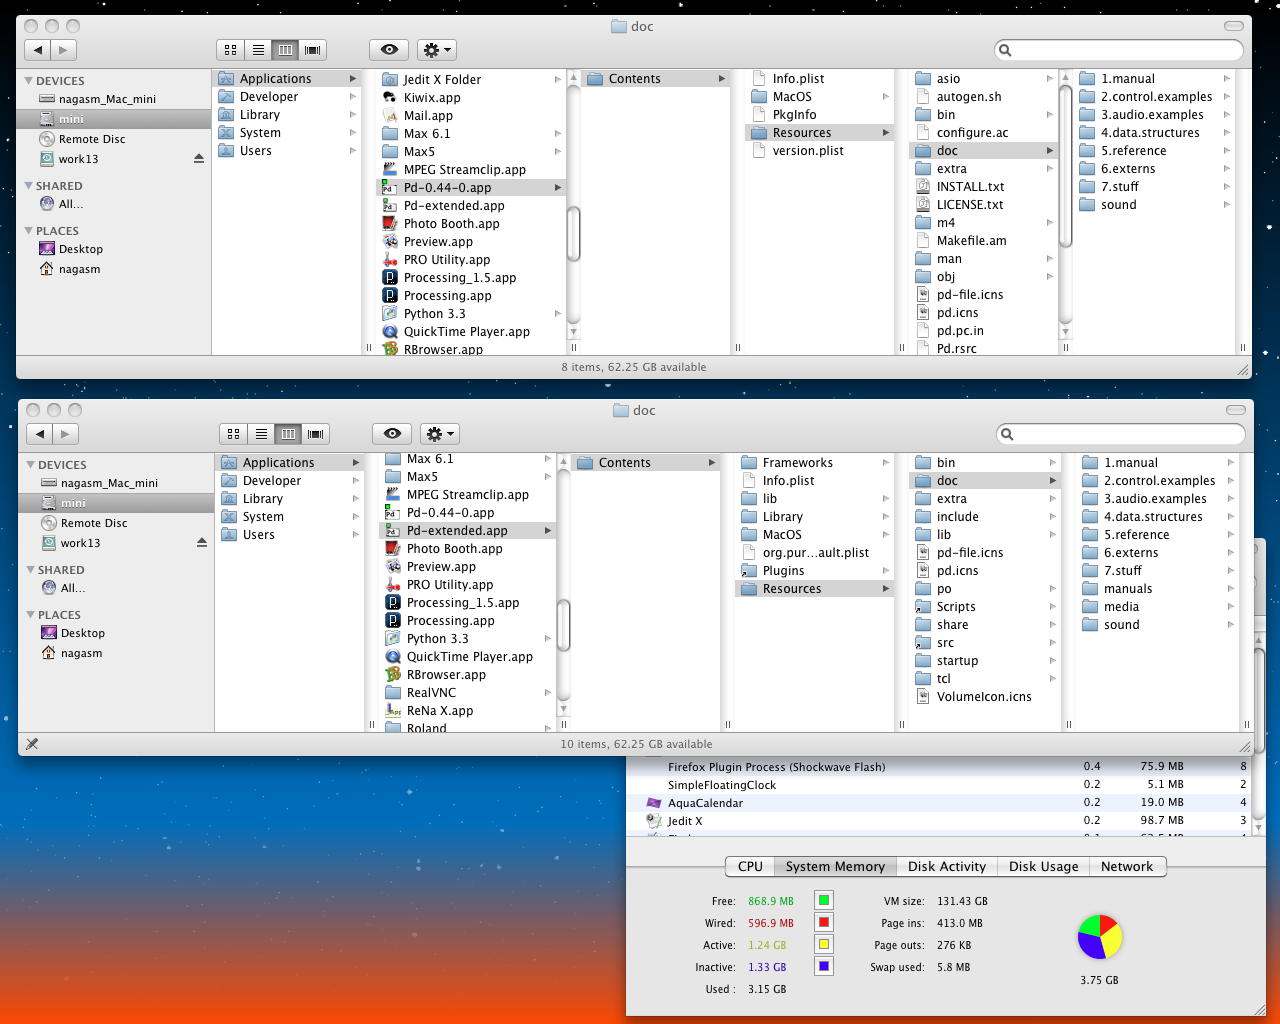This screenshot has width=1280, height=1024.
Task: Switch top window to icon view
Action: click(231, 49)
